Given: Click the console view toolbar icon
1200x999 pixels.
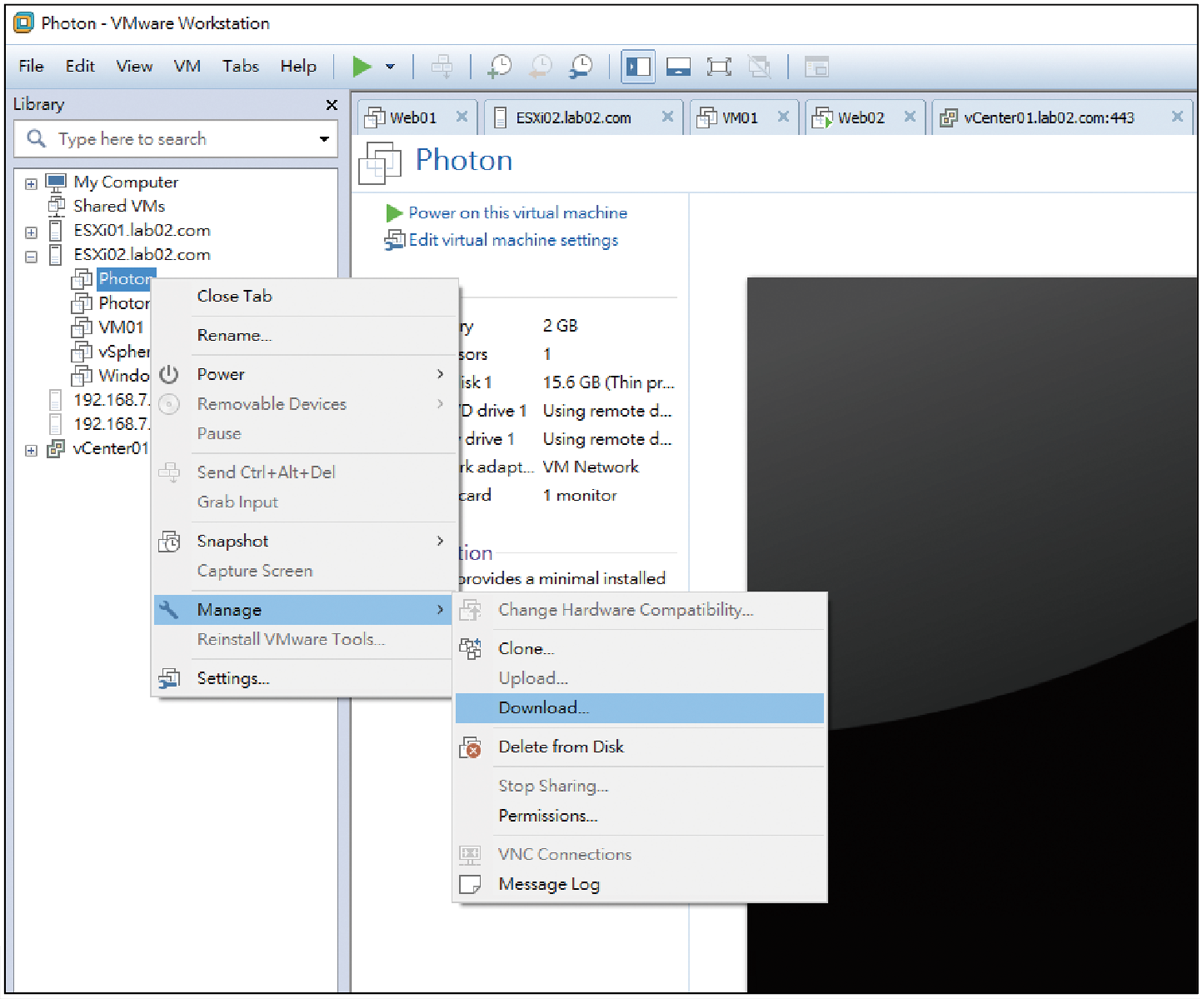Looking at the screenshot, I should [817, 67].
